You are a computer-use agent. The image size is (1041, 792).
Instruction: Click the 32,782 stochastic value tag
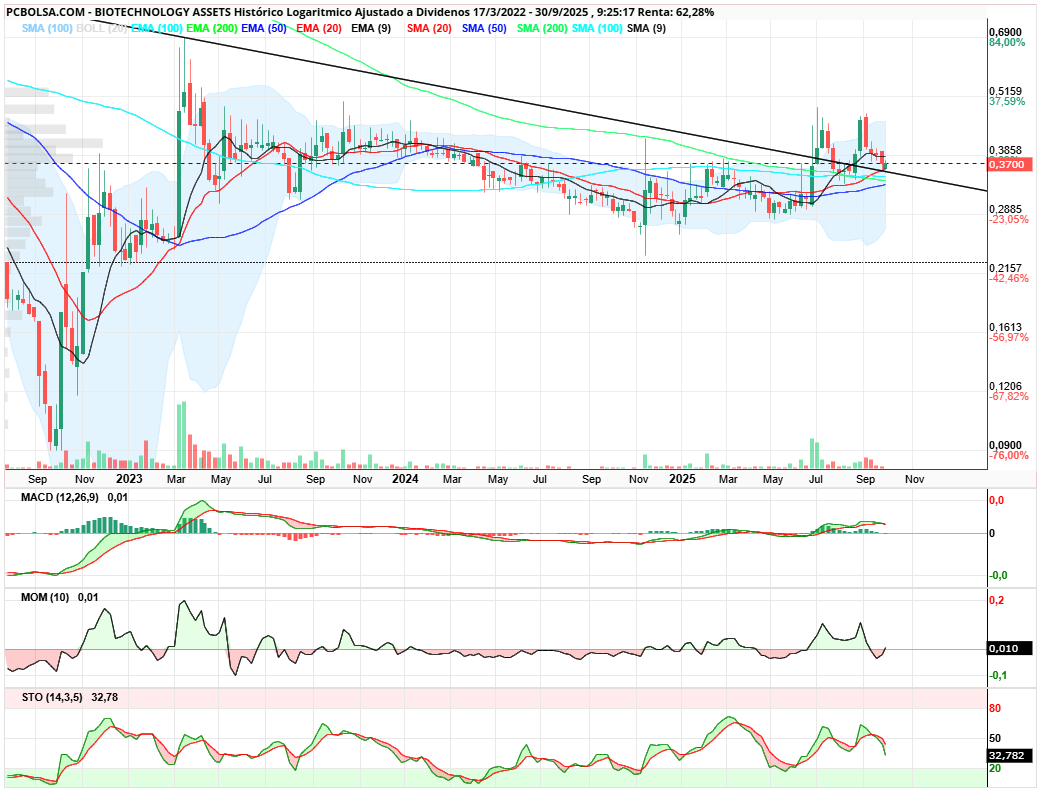1005,756
